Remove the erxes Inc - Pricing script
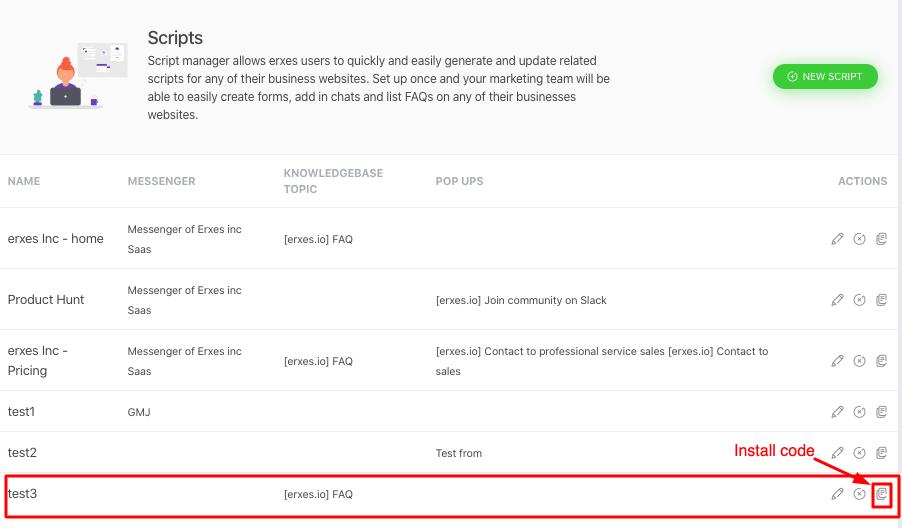 tap(859, 361)
